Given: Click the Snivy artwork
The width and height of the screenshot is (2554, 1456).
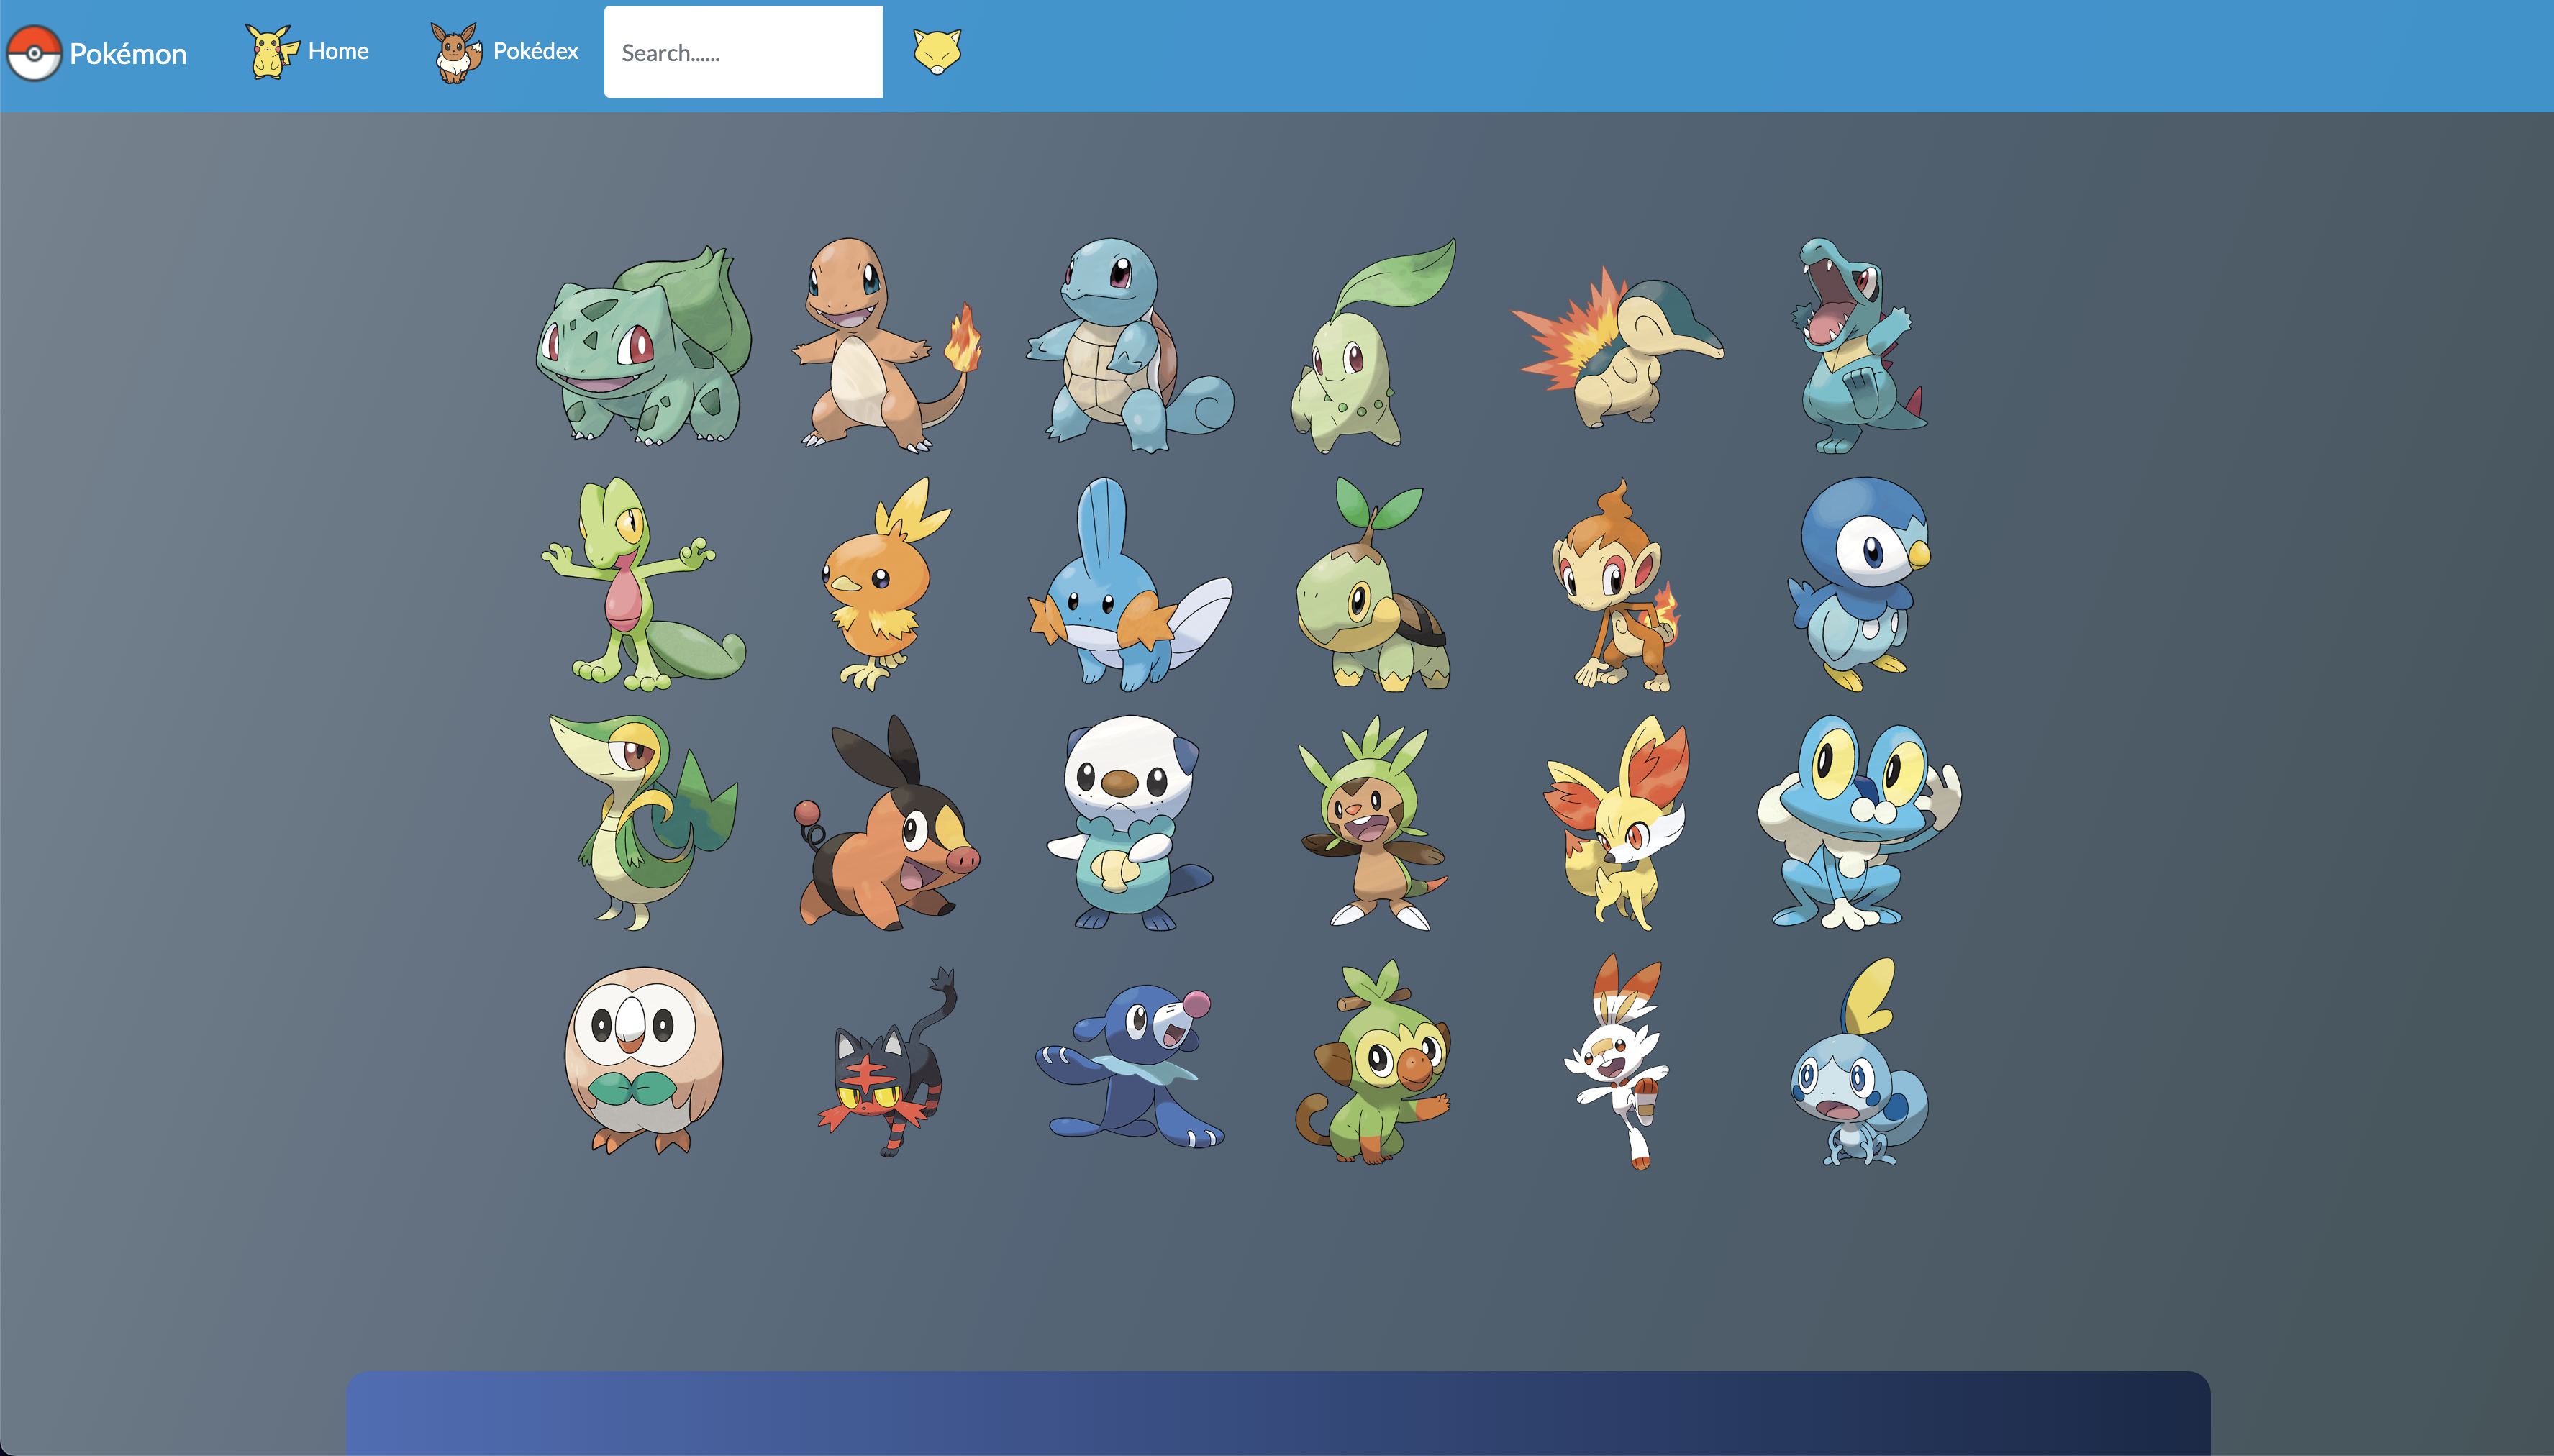Looking at the screenshot, I should coord(644,823).
